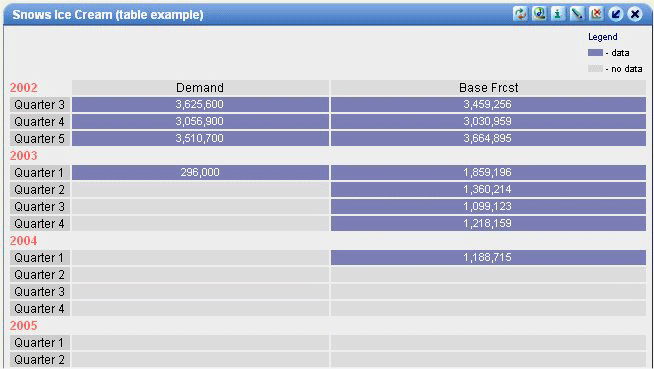Viewport: 654px width, 369px height.
Task: Select the Demand column header
Action: [x=200, y=88]
